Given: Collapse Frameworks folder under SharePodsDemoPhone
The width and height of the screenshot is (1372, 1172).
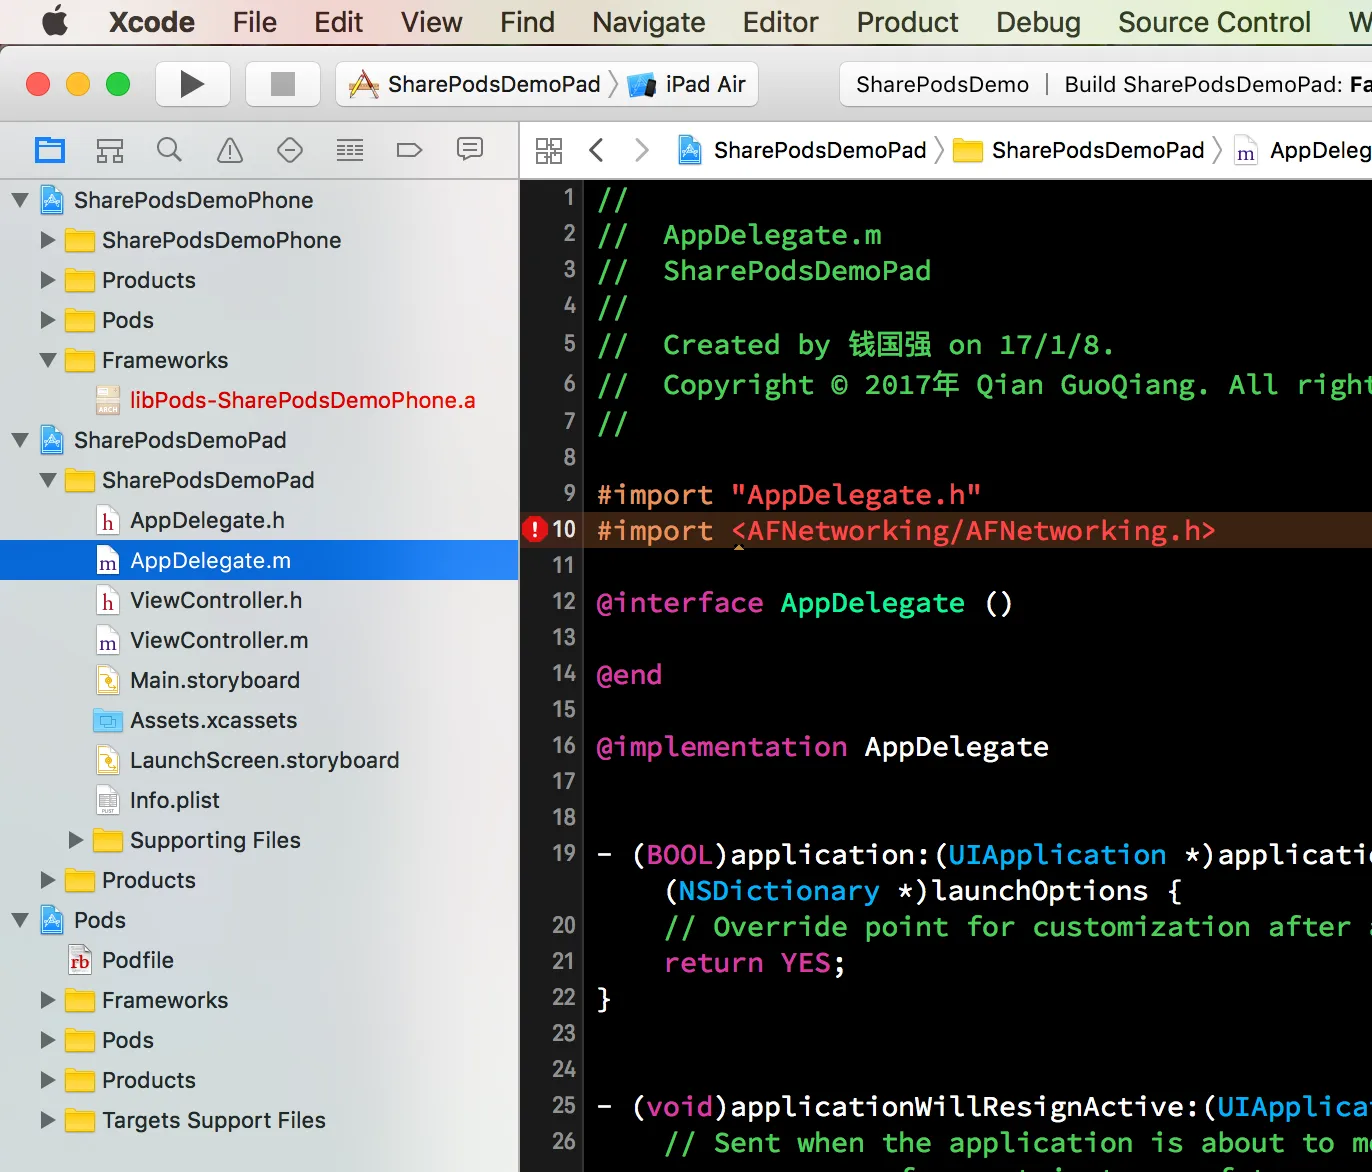Looking at the screenshot, I should [x=47, y=360].
